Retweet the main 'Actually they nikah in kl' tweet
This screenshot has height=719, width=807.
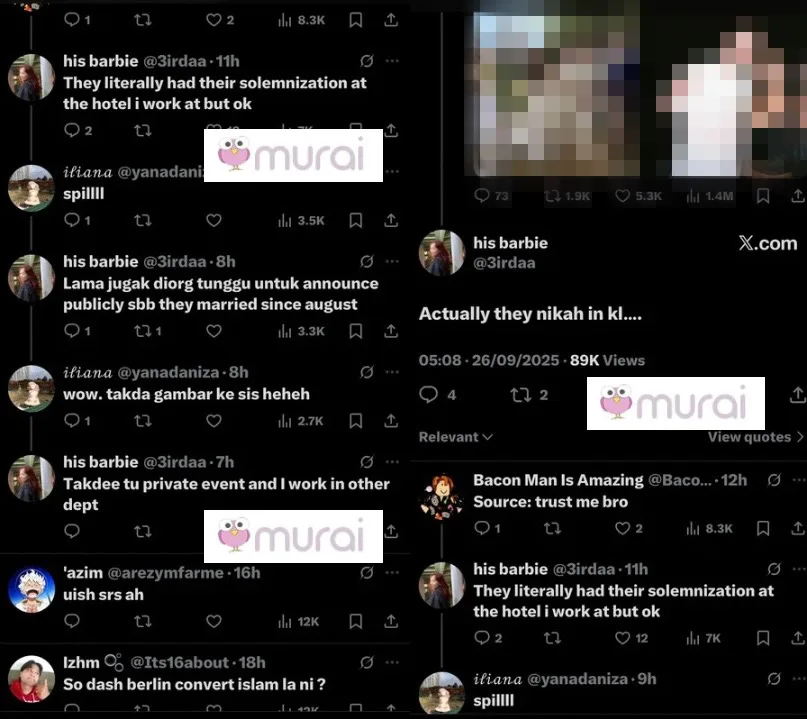pyautogui.click(x=529, y=395)
